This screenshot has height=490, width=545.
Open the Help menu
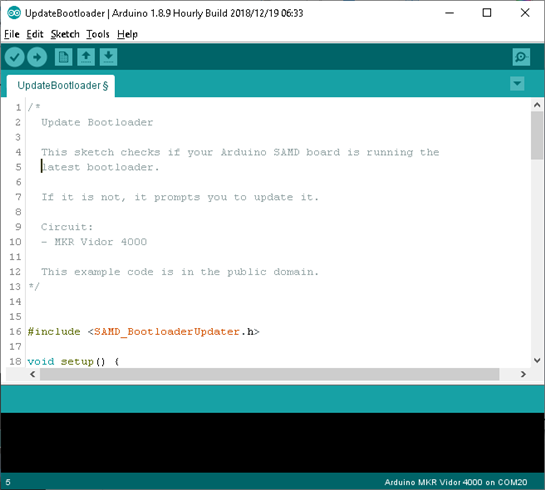pyautogui.click(x=127, y=34)
